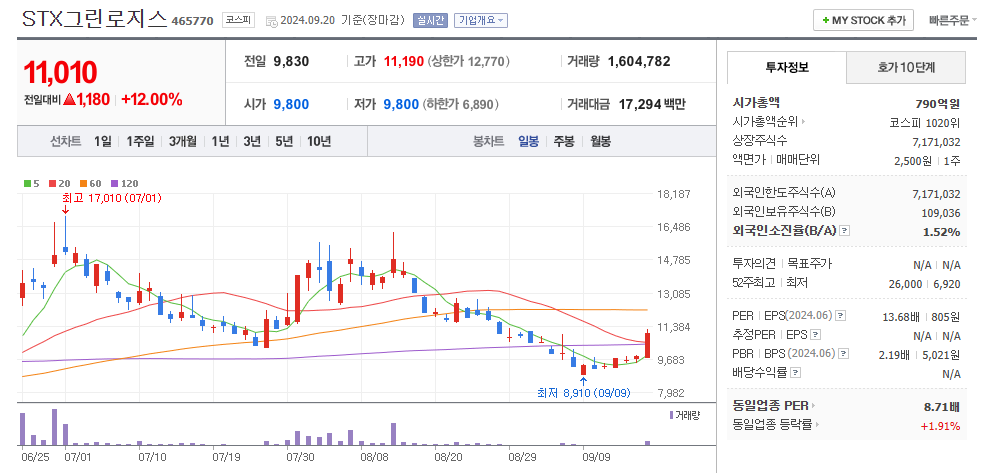Switch to the 호가 10단계 tab
The image size is (1000, 473).
point(906,68)
